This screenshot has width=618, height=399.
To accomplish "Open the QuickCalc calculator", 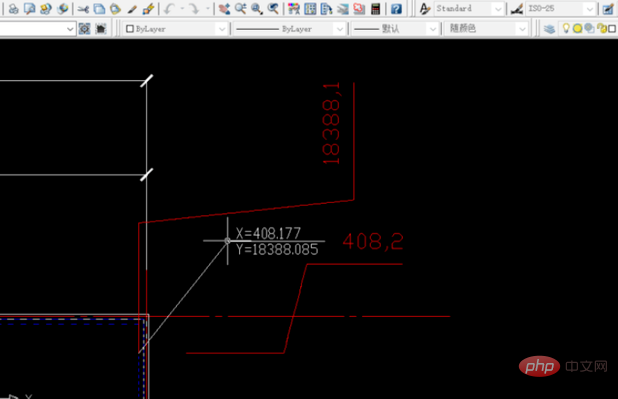I will 376,9.
